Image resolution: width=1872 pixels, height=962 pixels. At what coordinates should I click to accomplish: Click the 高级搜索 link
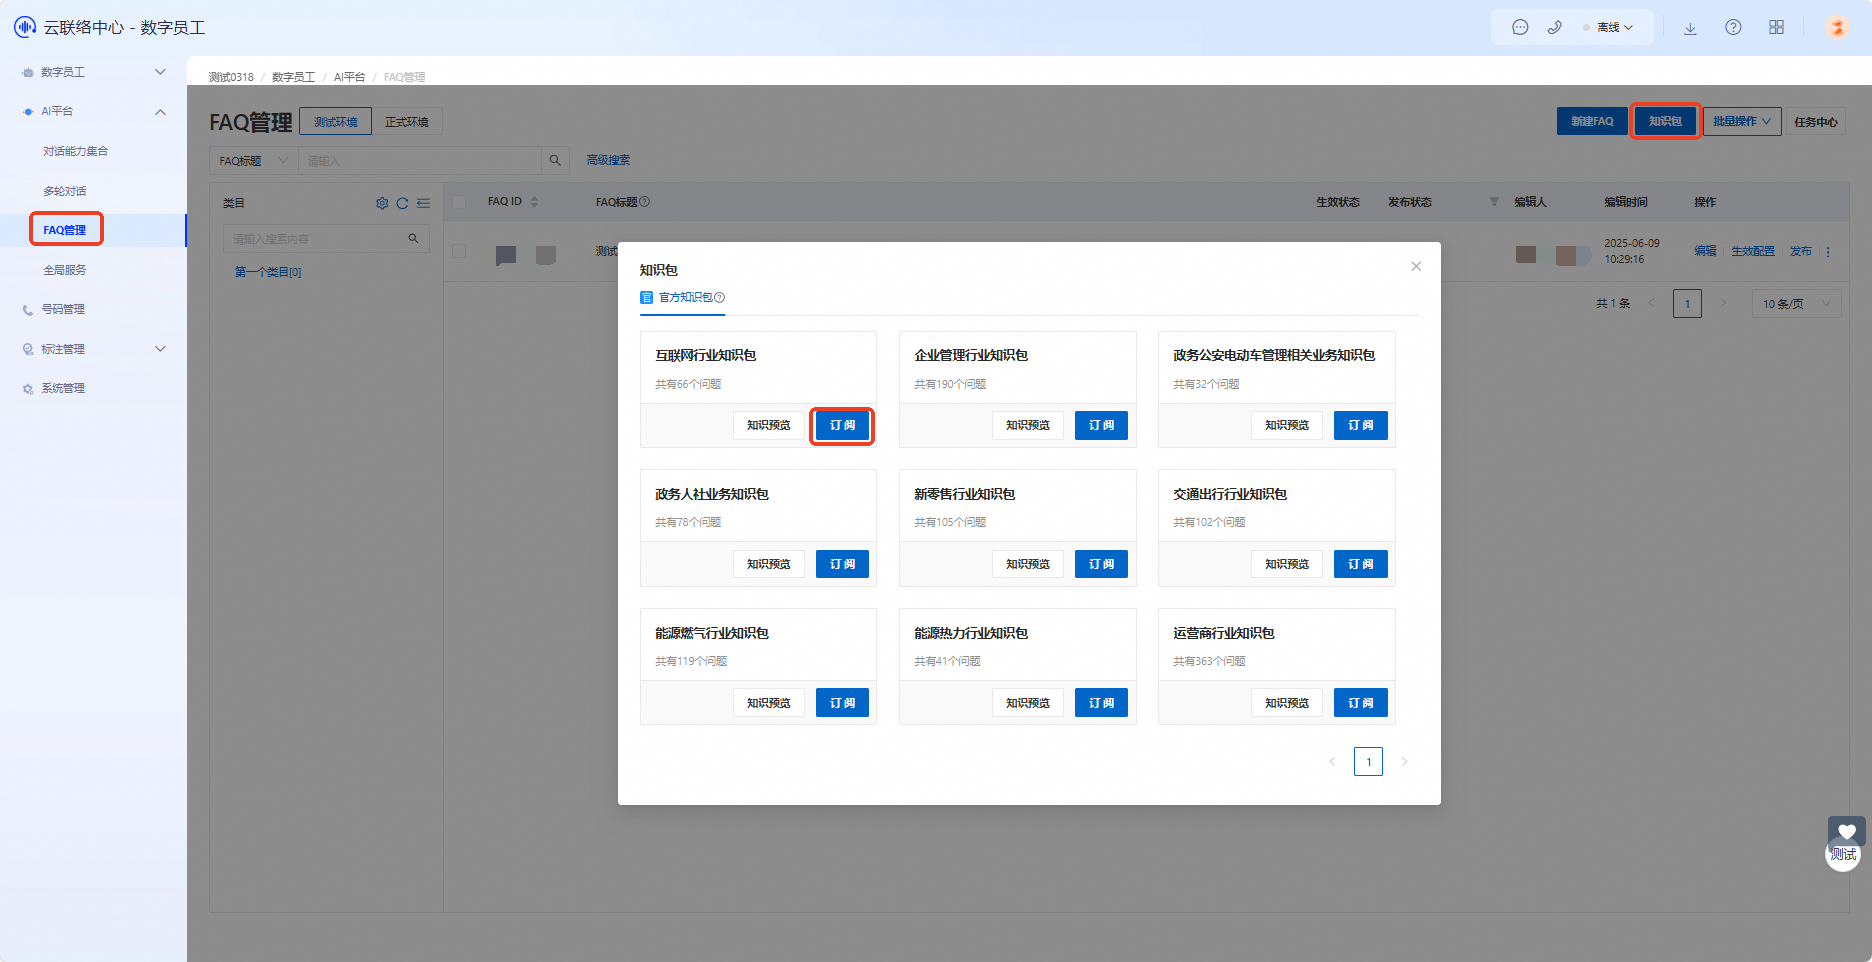[608, 160]
